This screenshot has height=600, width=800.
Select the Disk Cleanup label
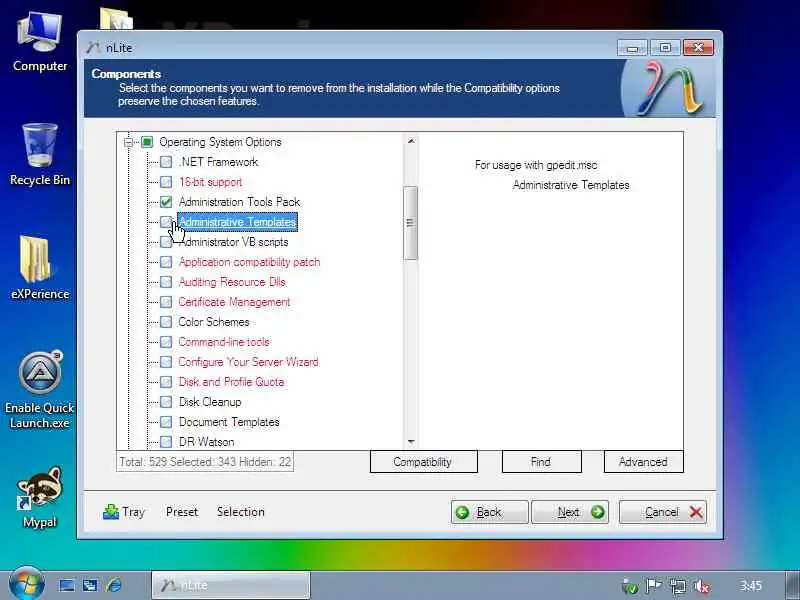pyautogui.click(x=210, y=402)
